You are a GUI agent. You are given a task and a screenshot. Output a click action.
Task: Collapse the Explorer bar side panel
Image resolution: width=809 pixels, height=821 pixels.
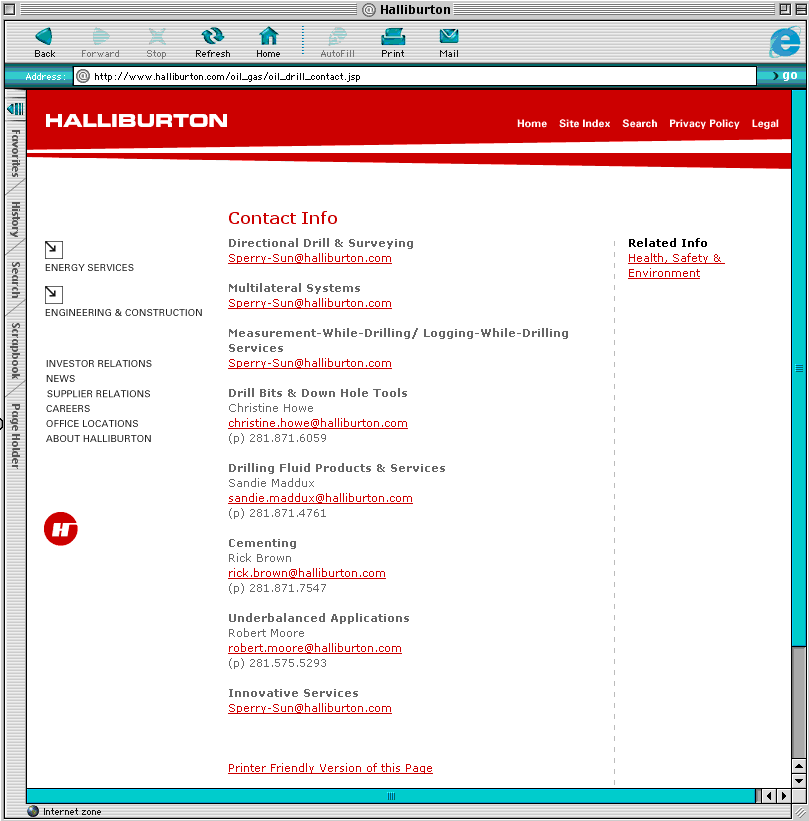coord(15,109)
